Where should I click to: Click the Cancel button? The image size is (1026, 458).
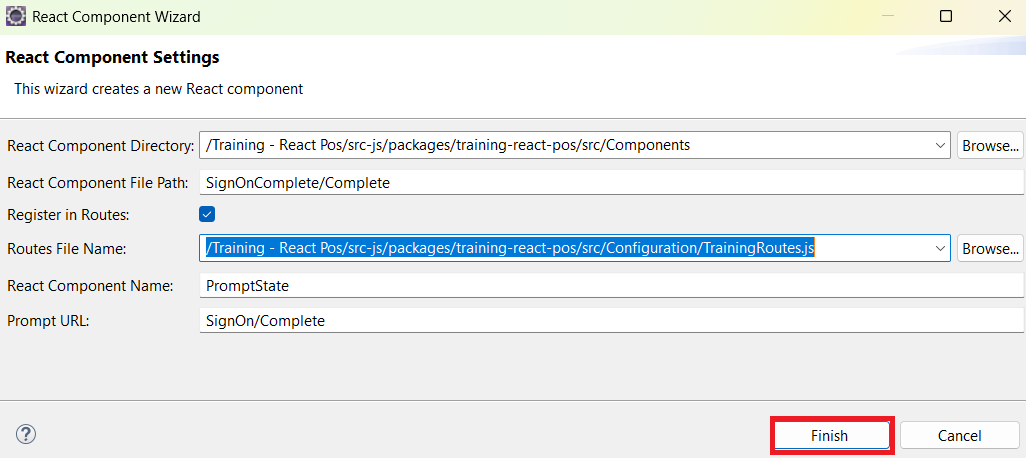959,436
